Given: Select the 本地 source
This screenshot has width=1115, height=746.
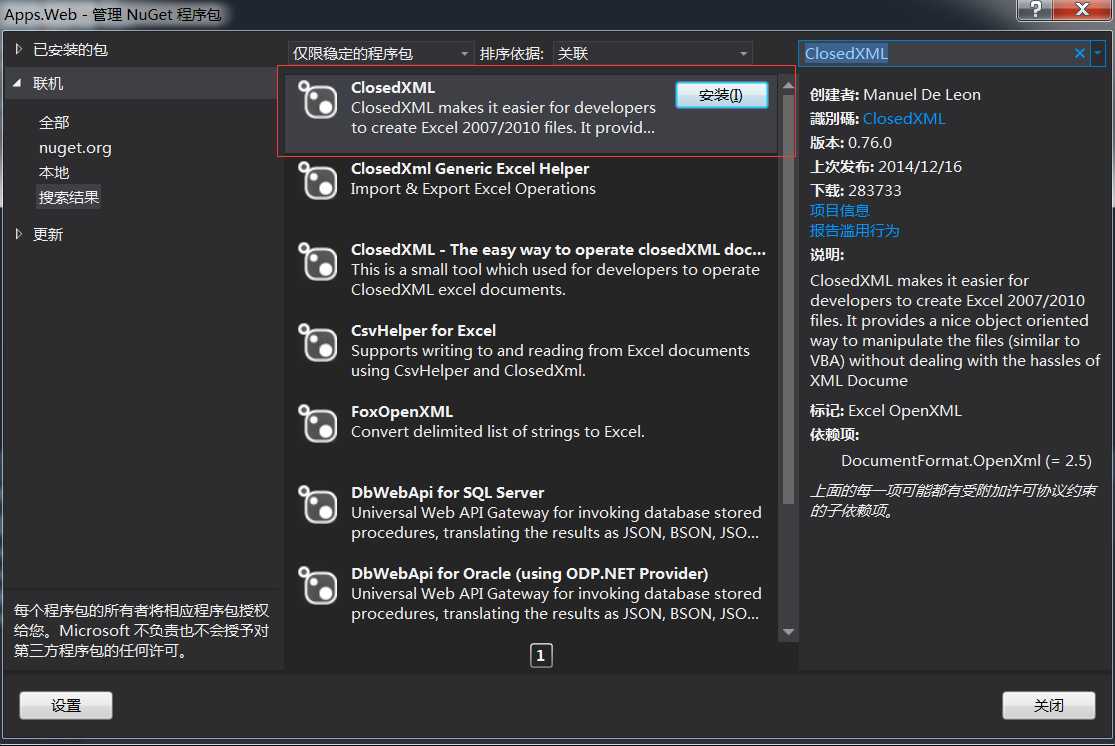Looking at the screenshot, I should click(x=54, y=173).
